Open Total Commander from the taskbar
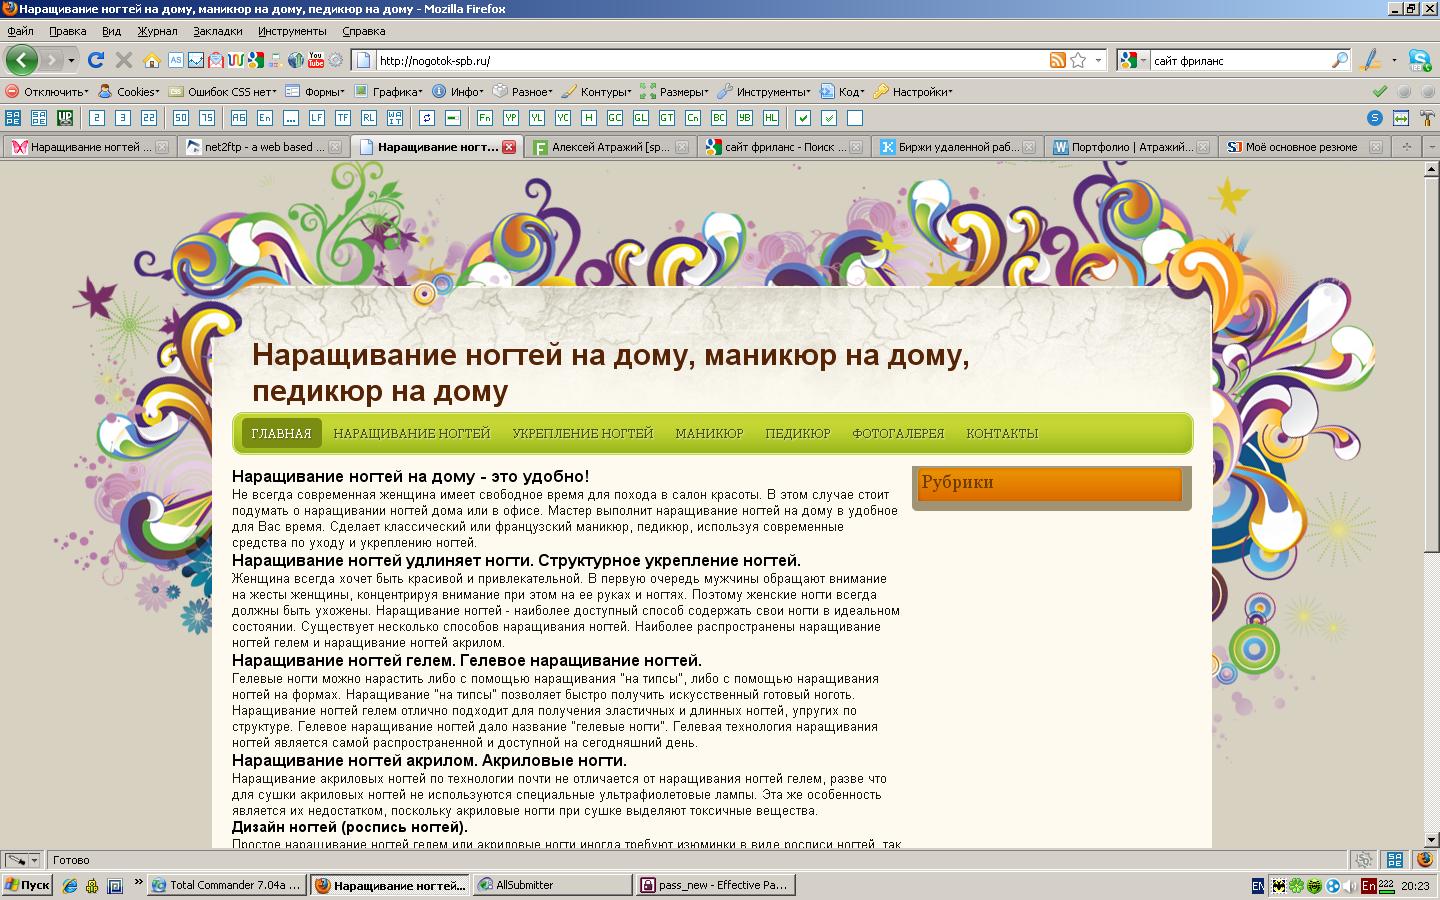Image resolution: width=1440 pixels, height=900 pixels. tap(226, 885)
